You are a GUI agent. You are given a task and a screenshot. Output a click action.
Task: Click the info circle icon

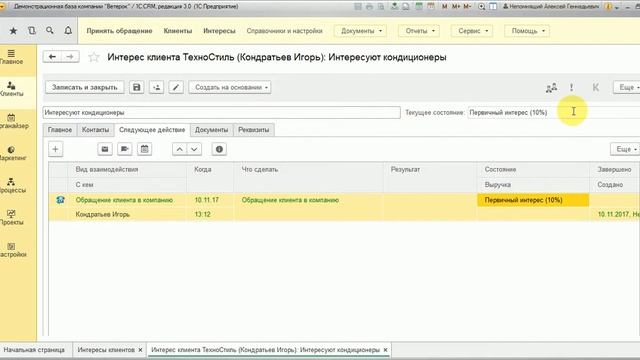click(x=219, y=149)
